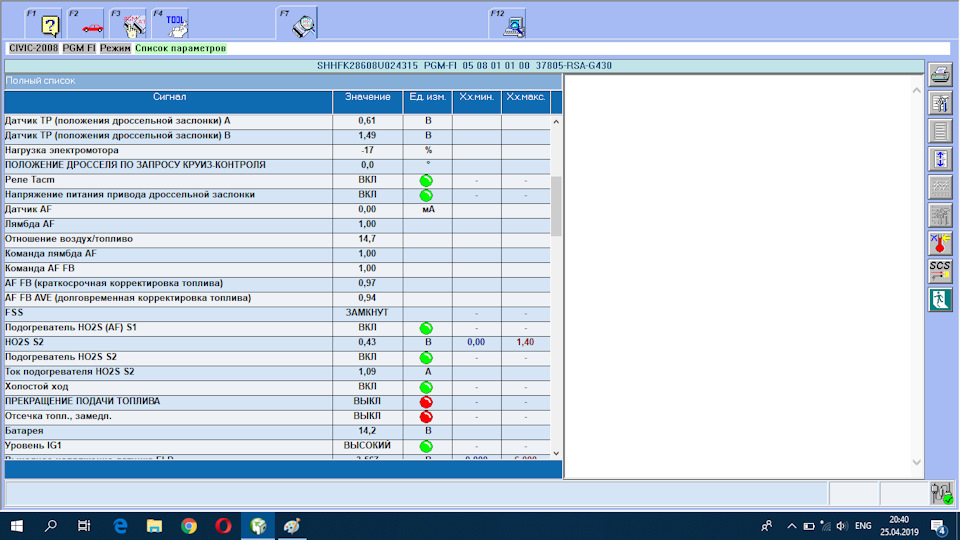Click the disabled line graph icon
This screenshot has height=540, width=960.
pos(940,187)
